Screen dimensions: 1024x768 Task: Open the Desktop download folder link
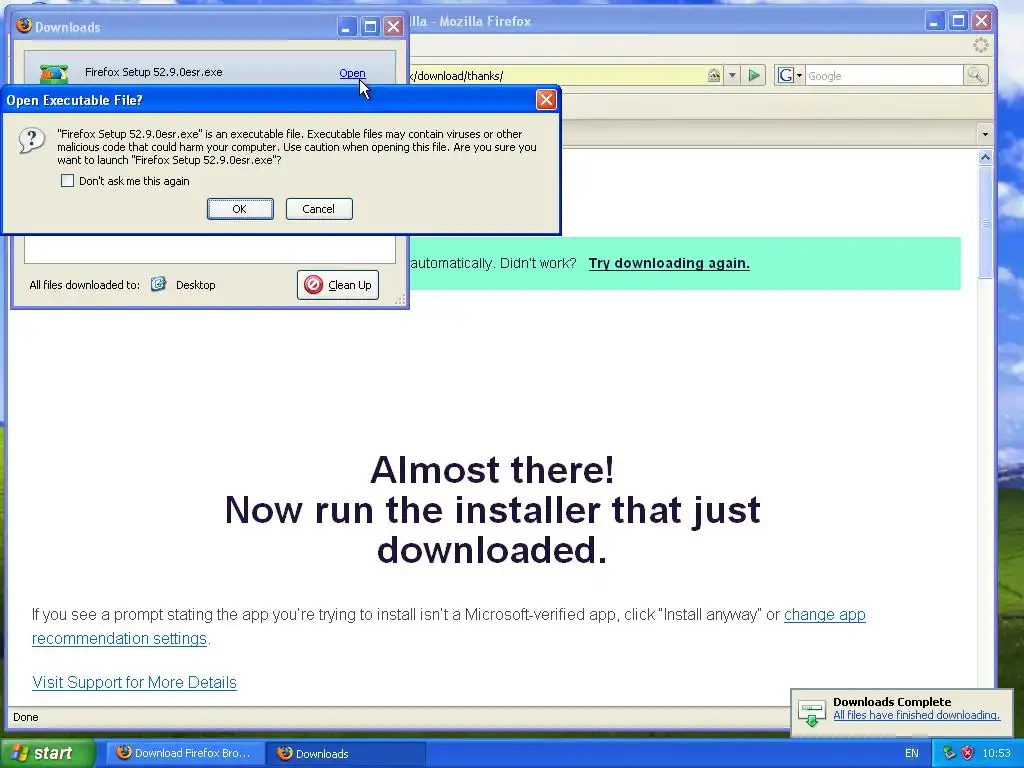(x=195, y=285)
